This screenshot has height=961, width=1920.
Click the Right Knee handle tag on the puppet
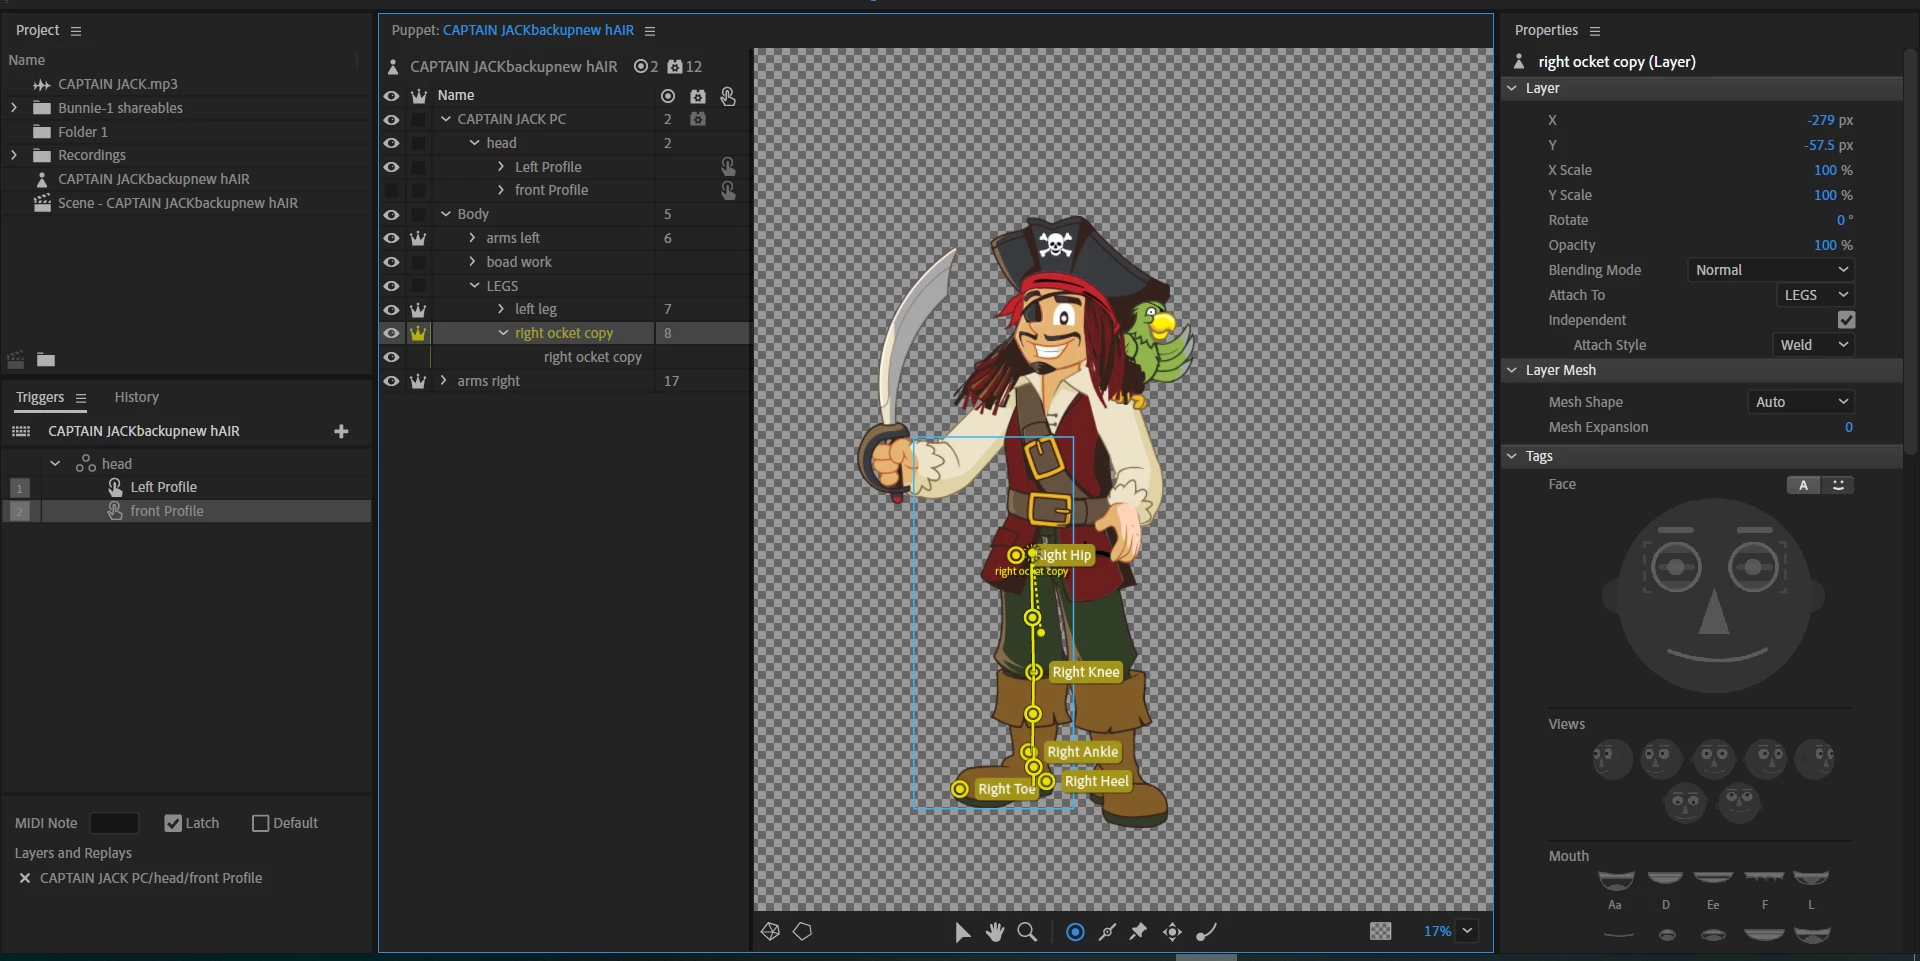(1086, 672)
